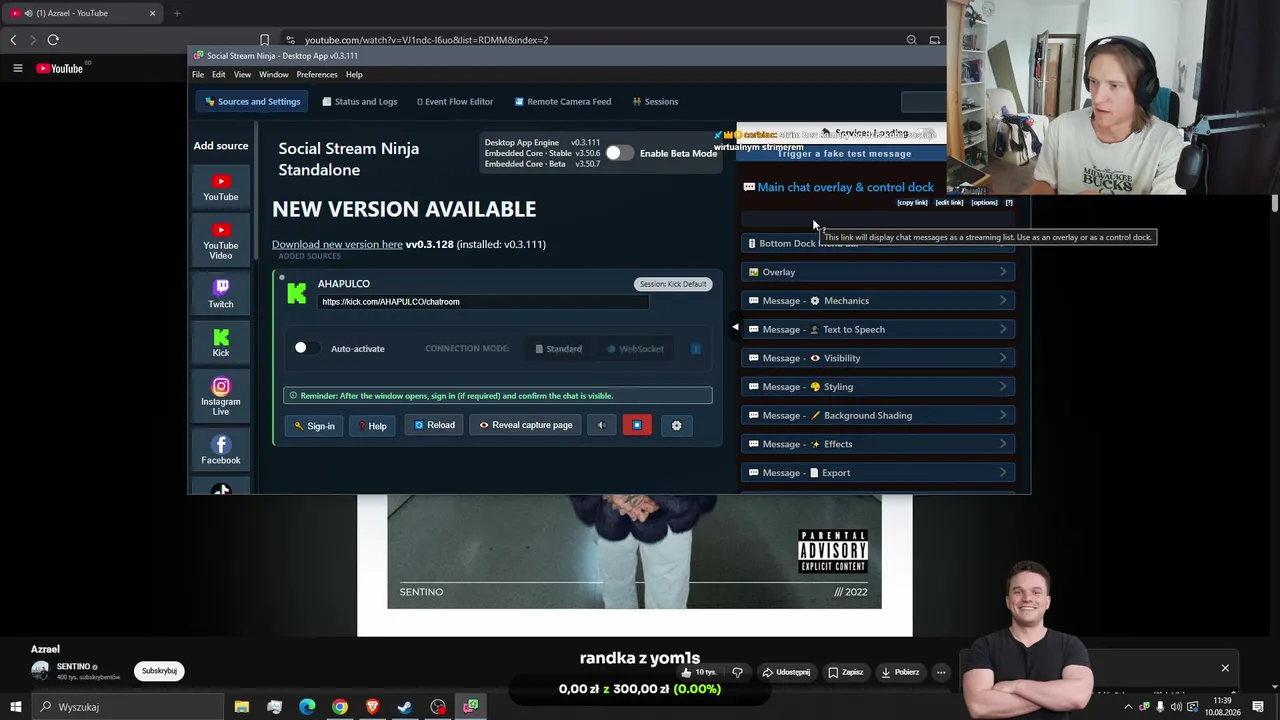
Task: Close the webcam overlay with X
Action: 1225,668
